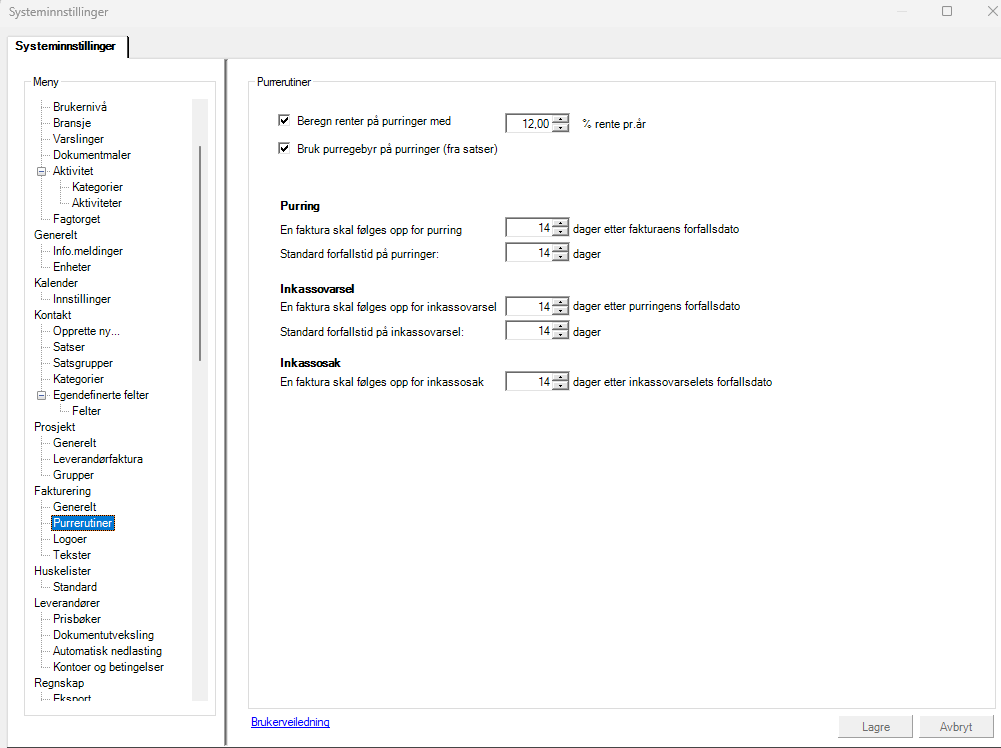The width and height of the screenshot is (1001, 748).
Task: Select Grupper under Prosjekt
Action: point(73,475)
